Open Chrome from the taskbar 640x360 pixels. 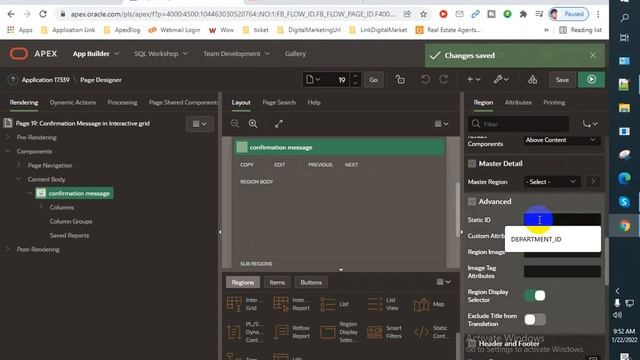[624, 225]
